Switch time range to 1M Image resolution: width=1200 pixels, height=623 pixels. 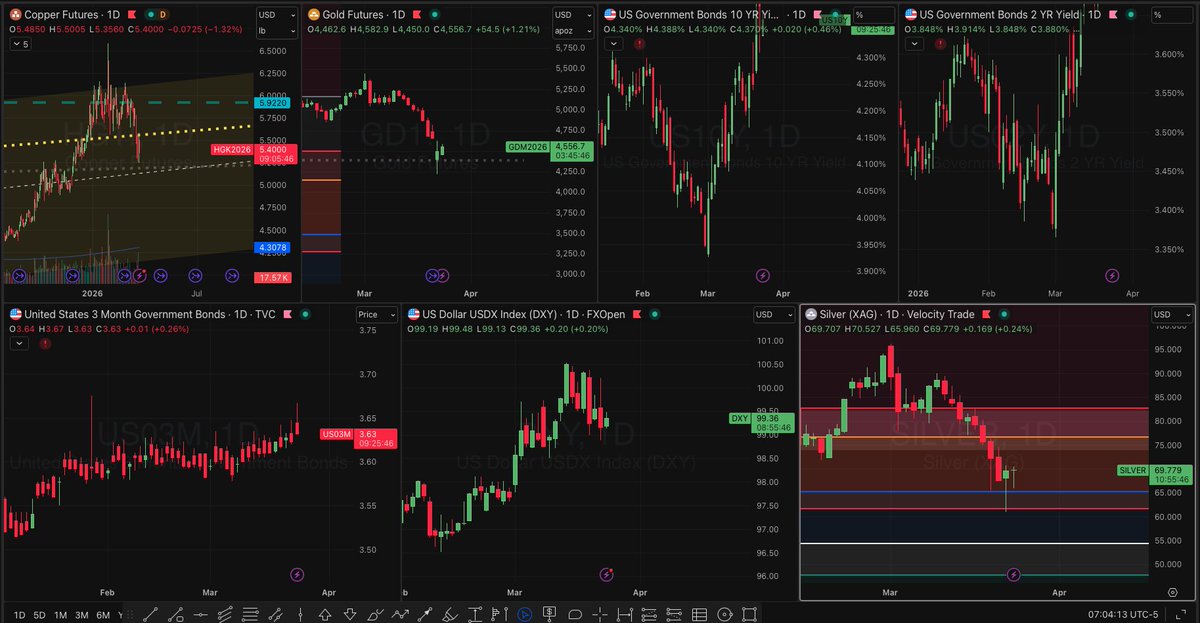[x=60, y=614]
